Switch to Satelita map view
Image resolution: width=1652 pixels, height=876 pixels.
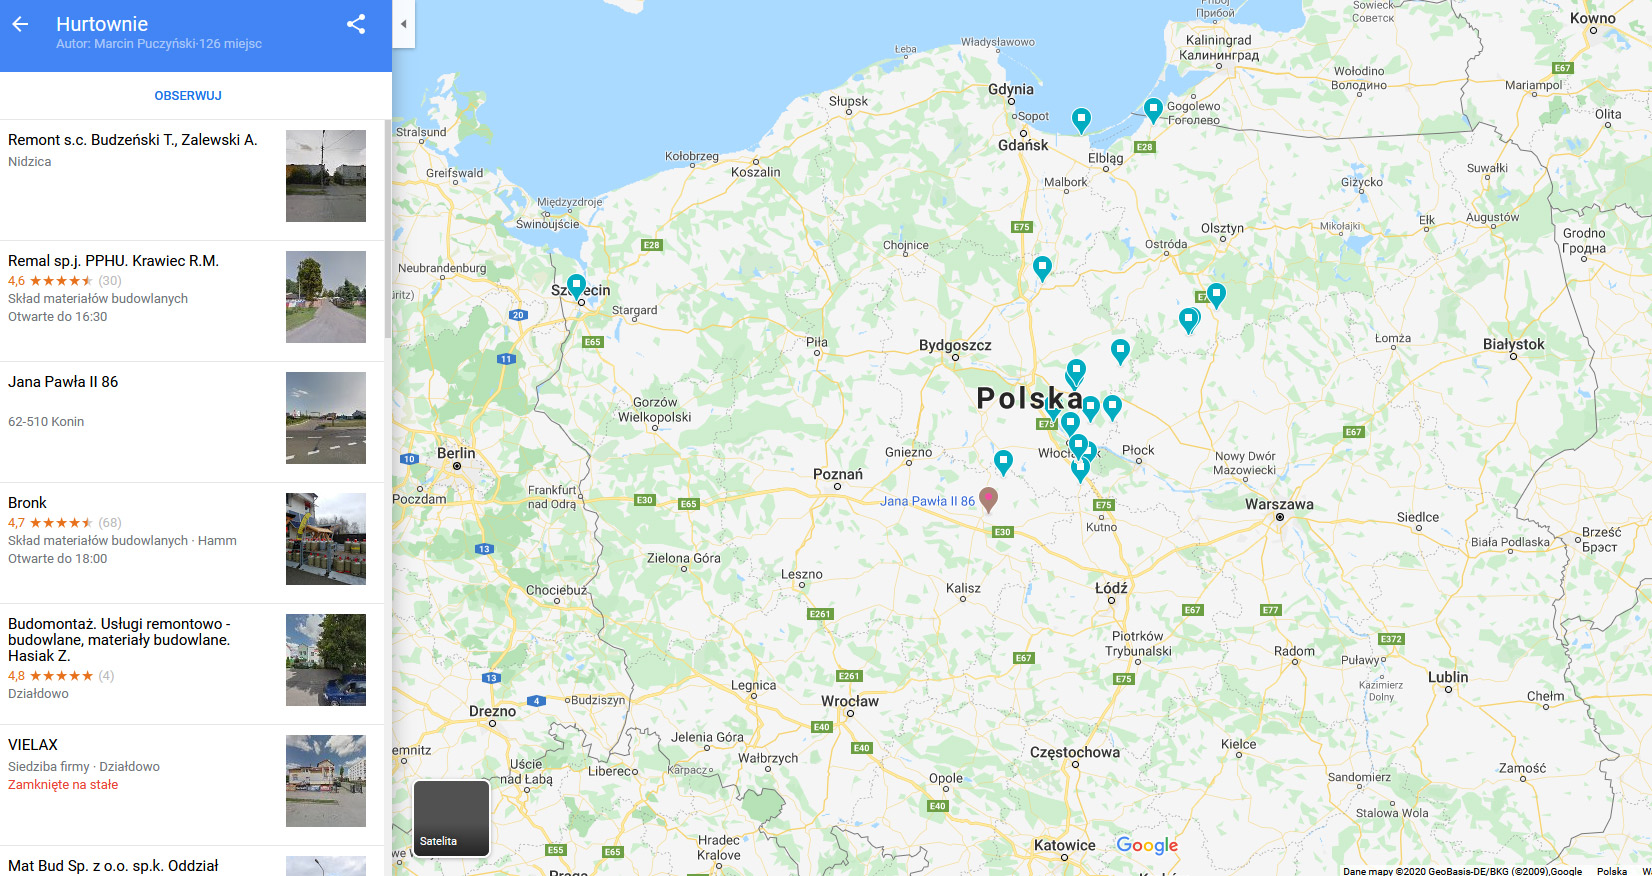[x=451, y=819]
